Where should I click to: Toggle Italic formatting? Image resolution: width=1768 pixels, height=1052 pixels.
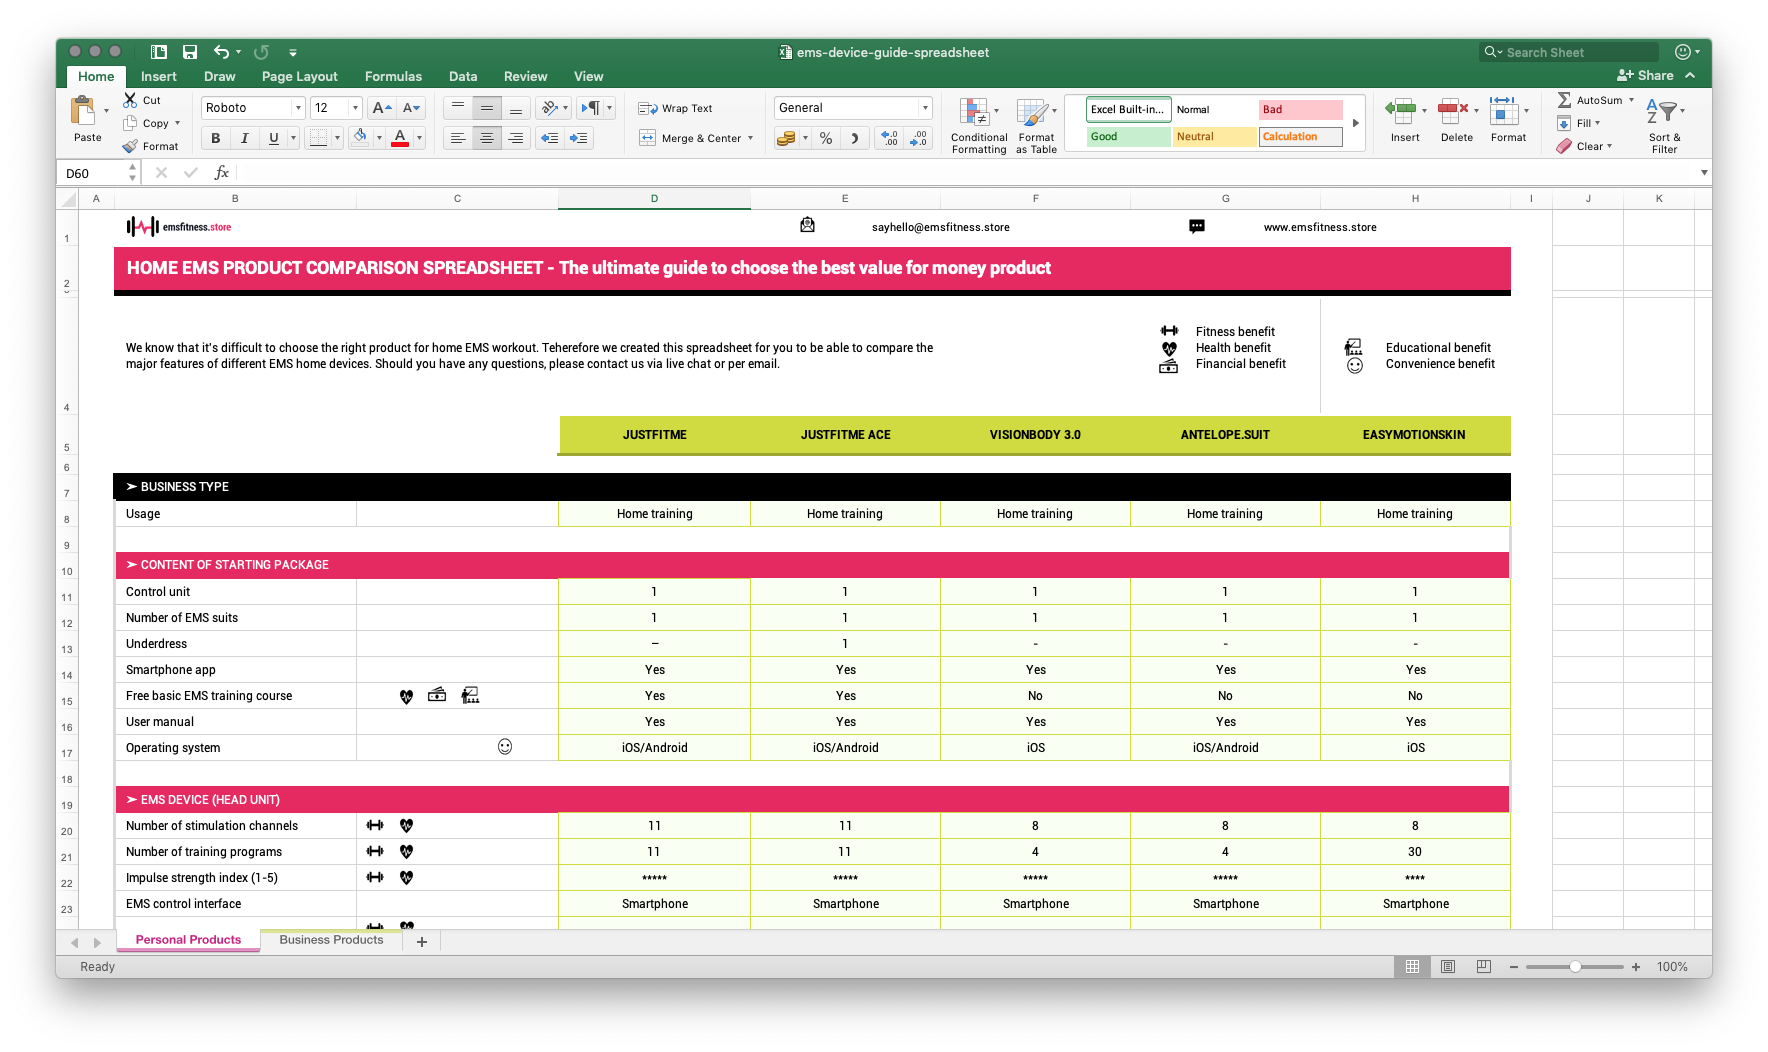click(244, 138)
